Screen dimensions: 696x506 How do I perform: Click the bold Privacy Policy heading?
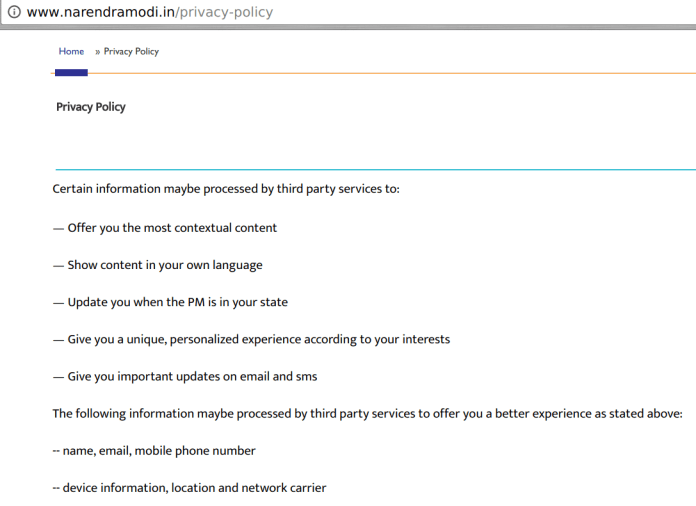[91, 107]
